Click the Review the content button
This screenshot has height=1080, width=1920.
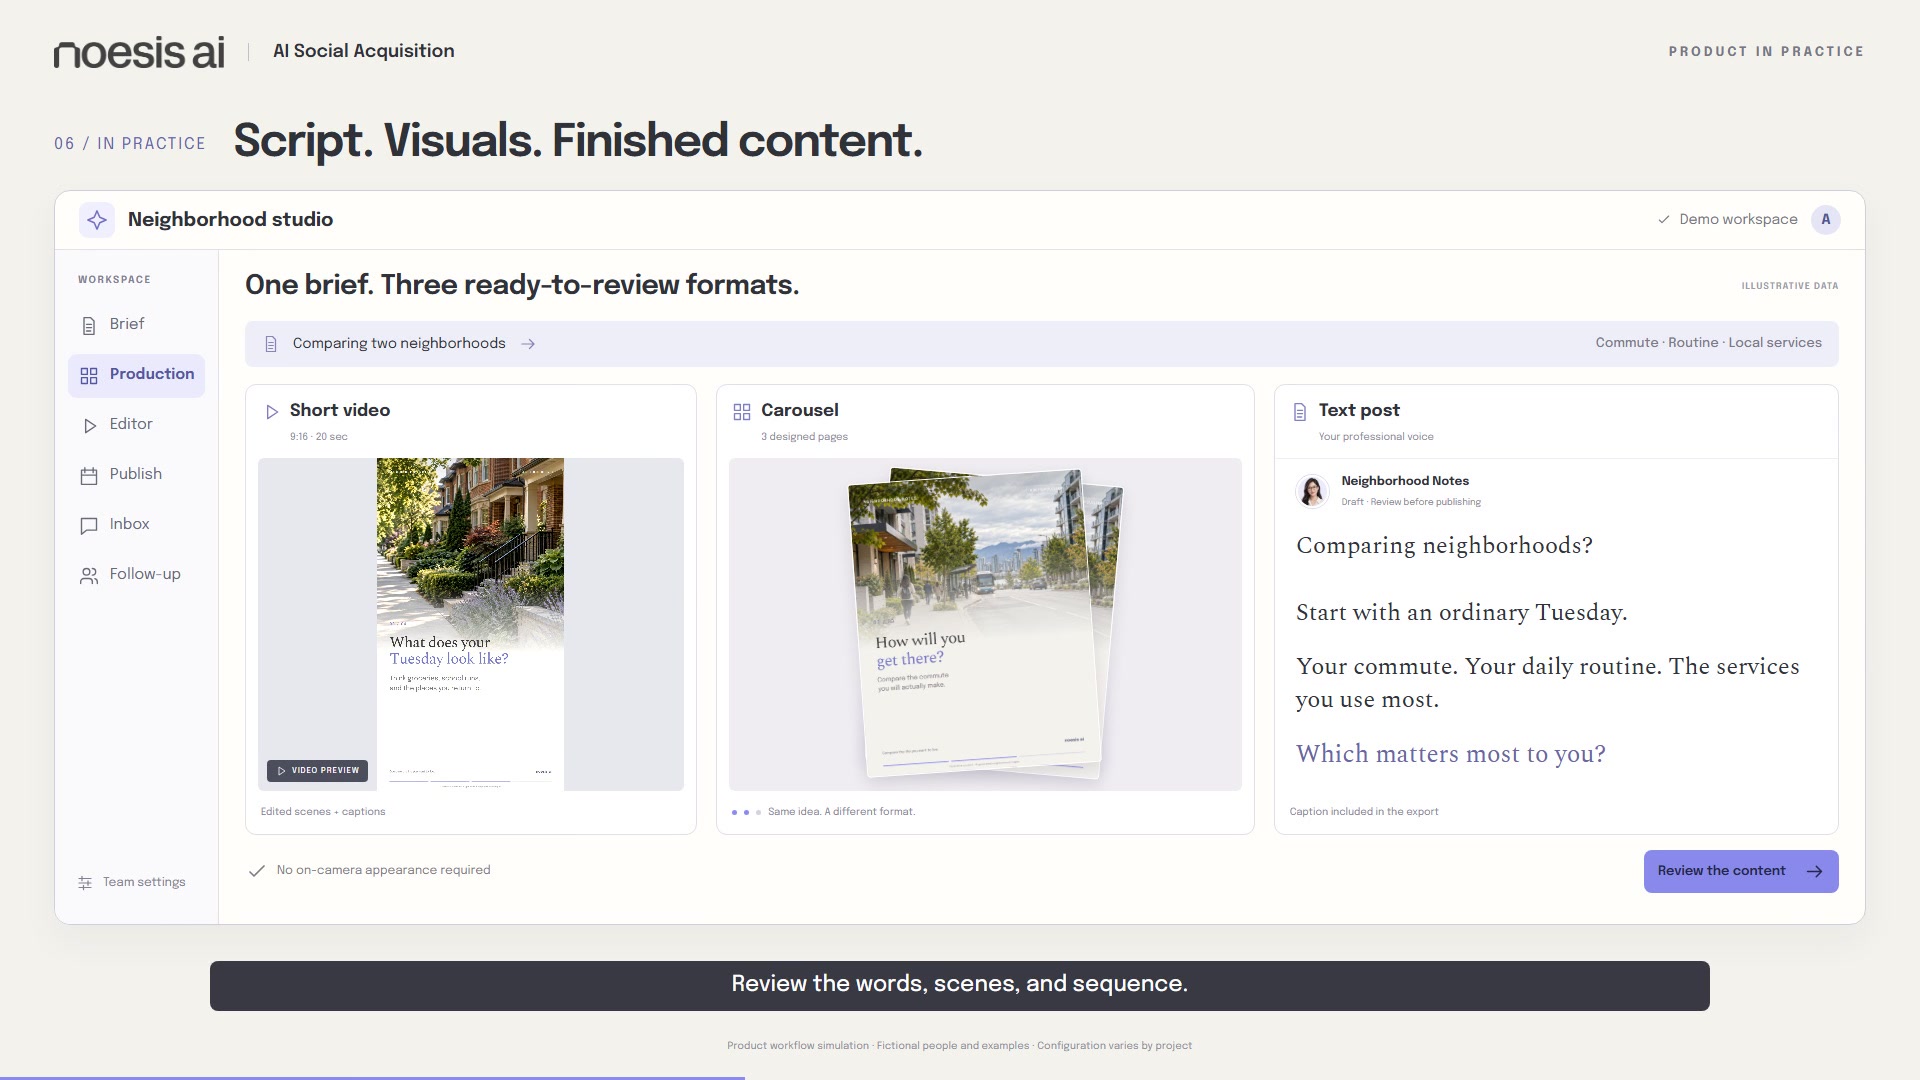tap(1741, 871)
